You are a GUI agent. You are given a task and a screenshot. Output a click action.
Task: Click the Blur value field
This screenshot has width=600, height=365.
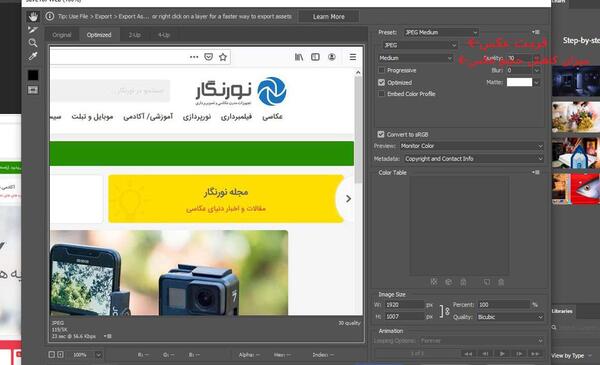(x=519, y=70)
